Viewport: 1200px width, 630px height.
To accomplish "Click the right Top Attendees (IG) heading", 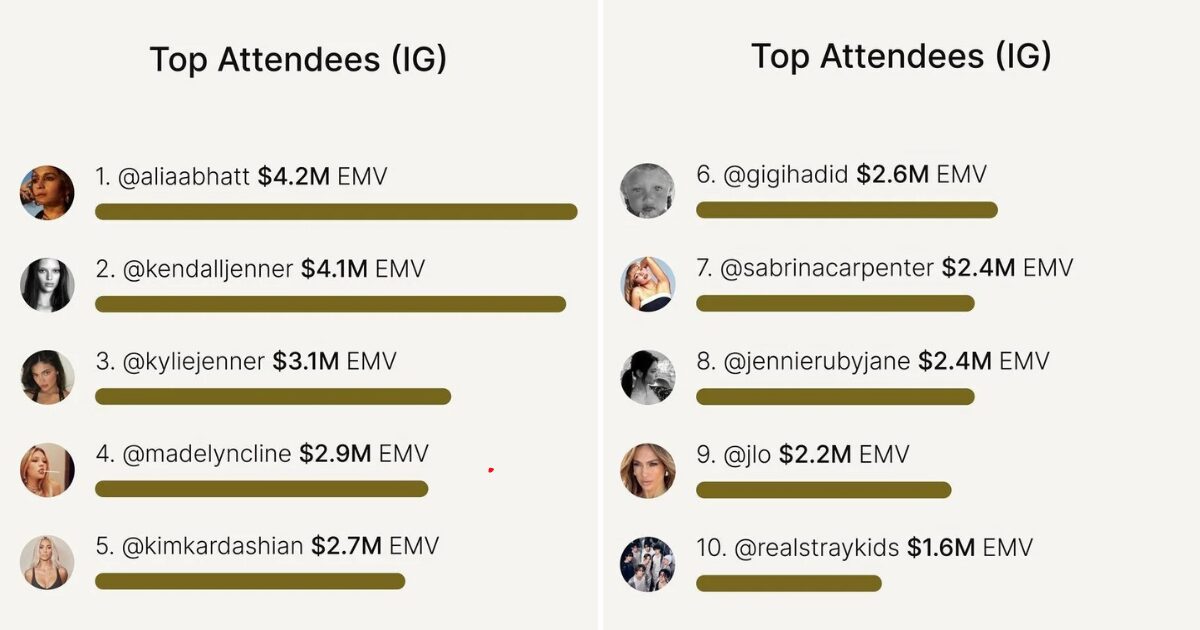I will [x=901, y=56].
